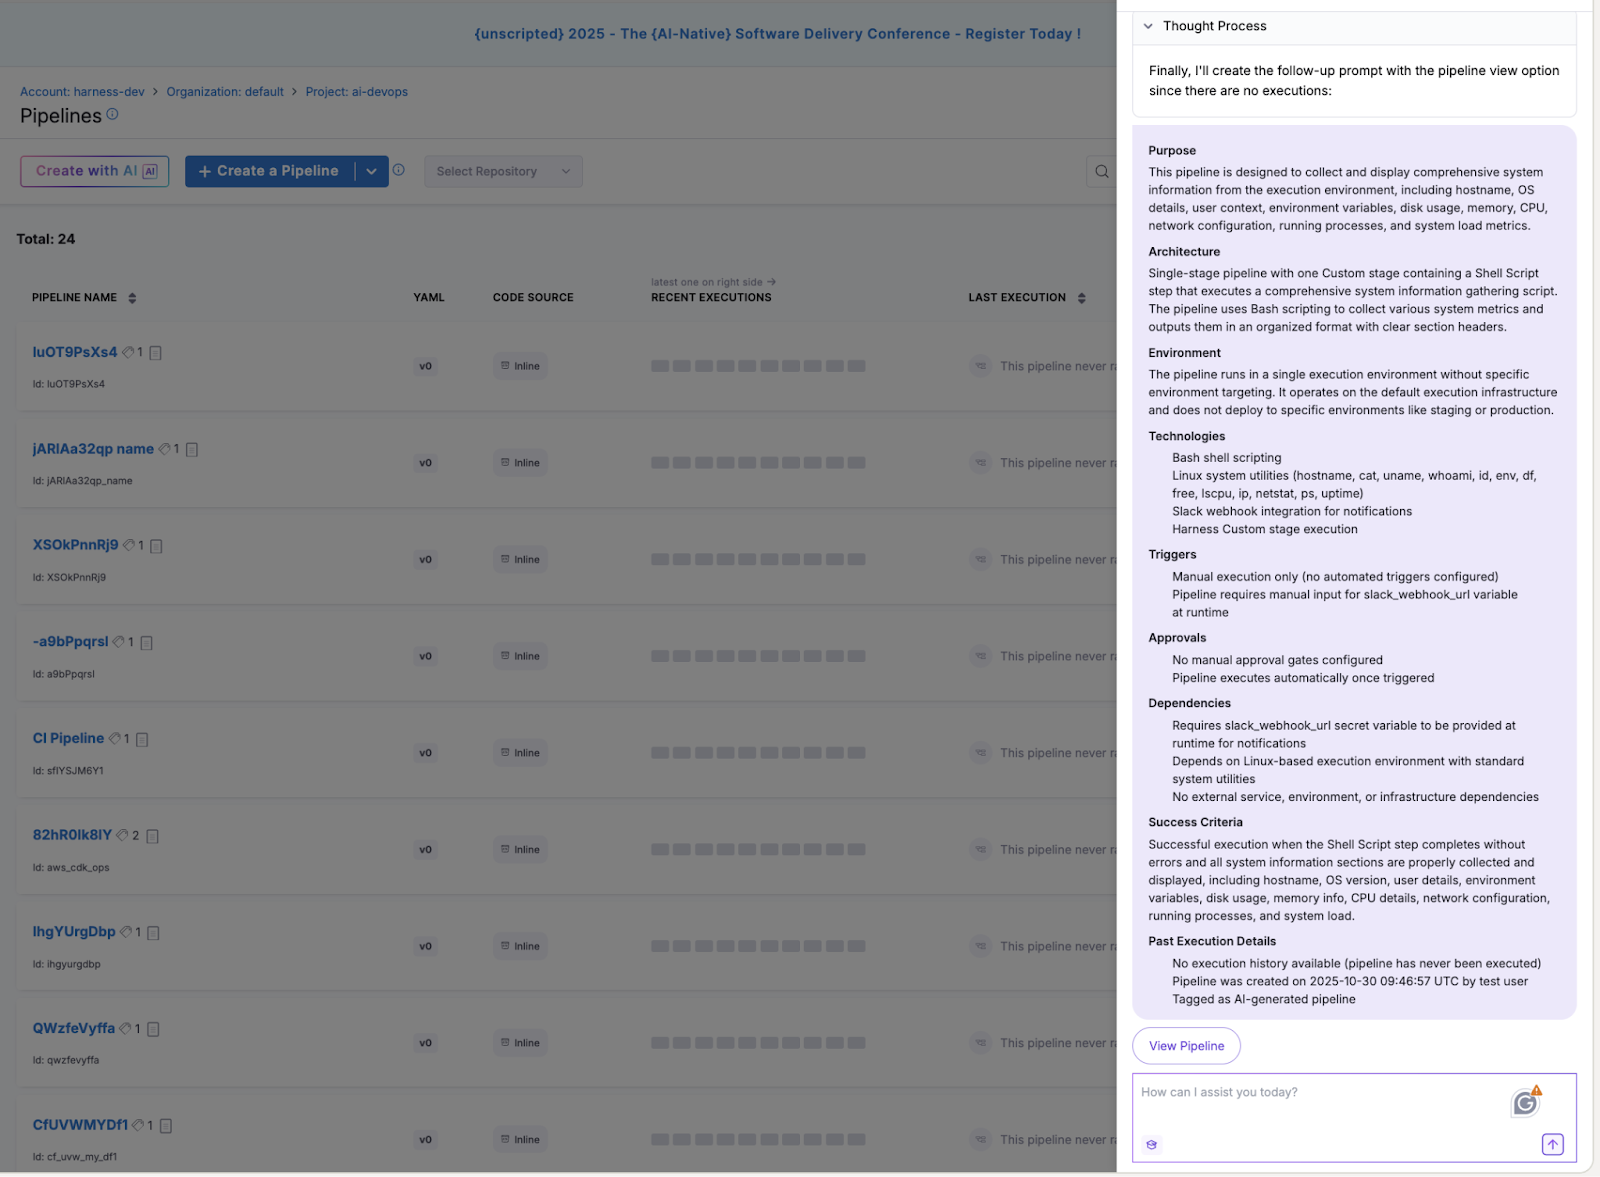Open the XSOkPnnRj9 pipeline

coord(75,545)
